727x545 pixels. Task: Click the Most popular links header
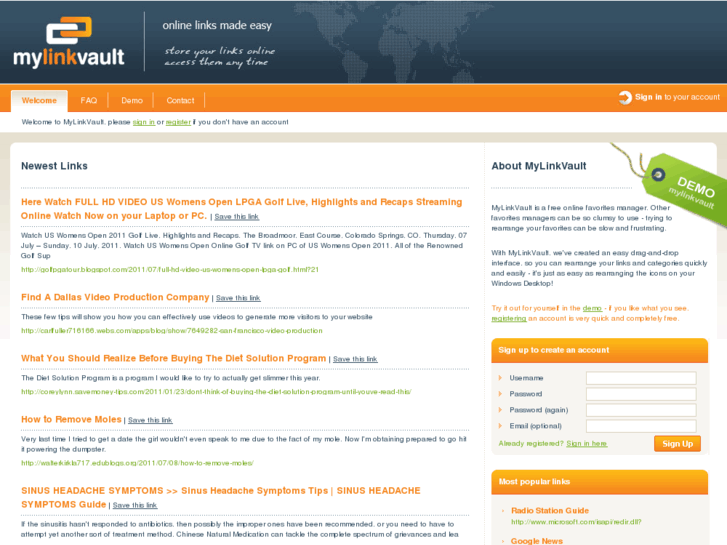pyautogui.click(x=599, y=482)
